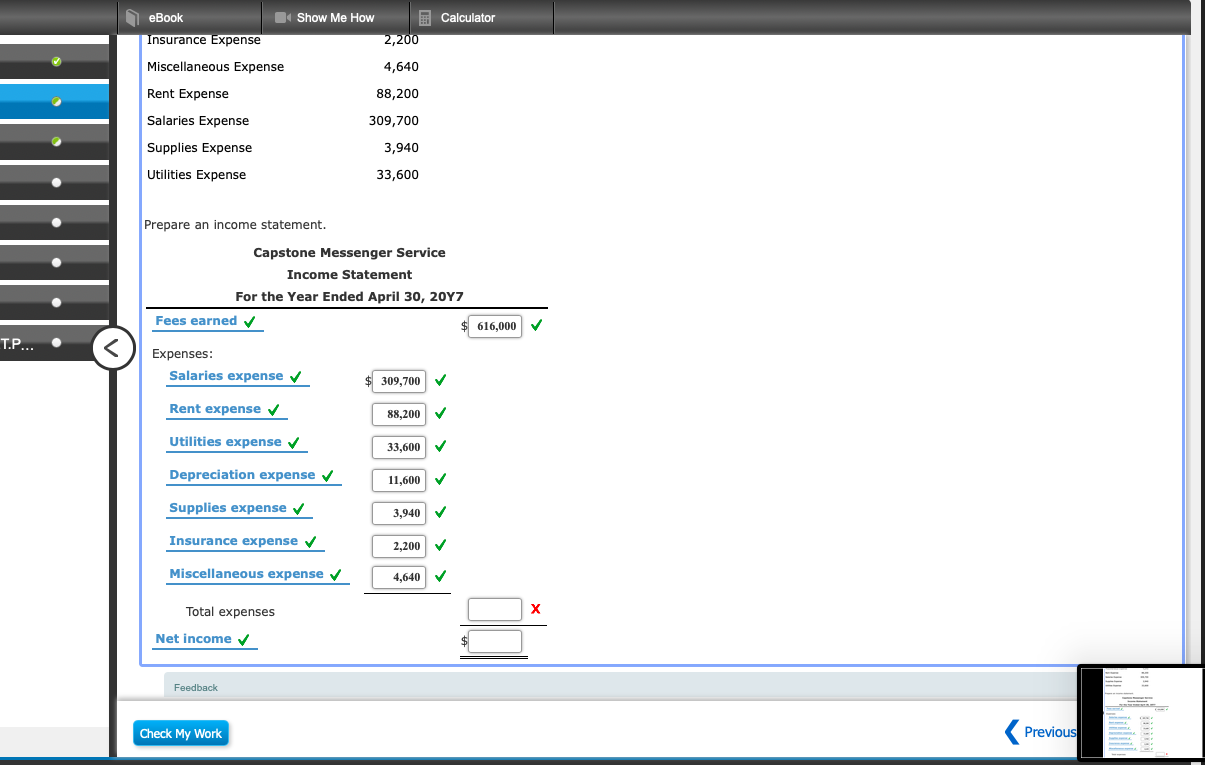Click the status dot beside the T.P. item
The image size is (1205, 765).
(x=55, y=343)
